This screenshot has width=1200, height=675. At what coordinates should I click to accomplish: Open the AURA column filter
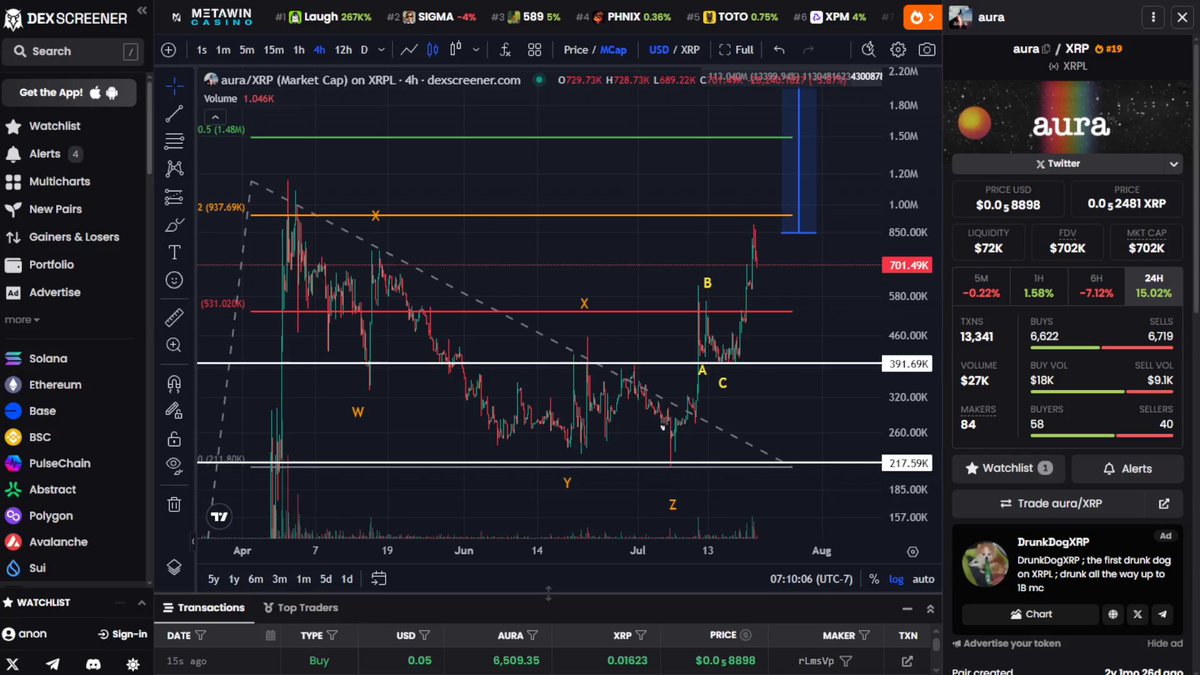click(x=534, y=635)
